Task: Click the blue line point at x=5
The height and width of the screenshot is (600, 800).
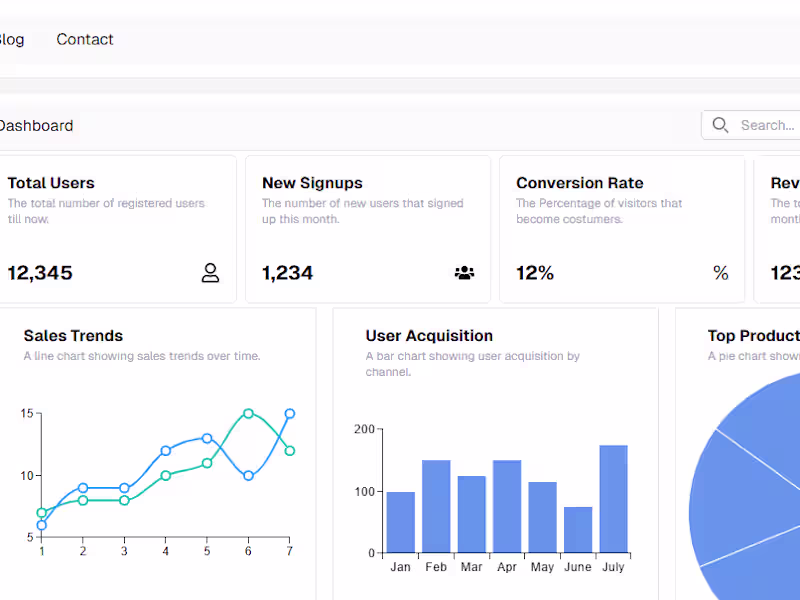Action: (207, 438)
